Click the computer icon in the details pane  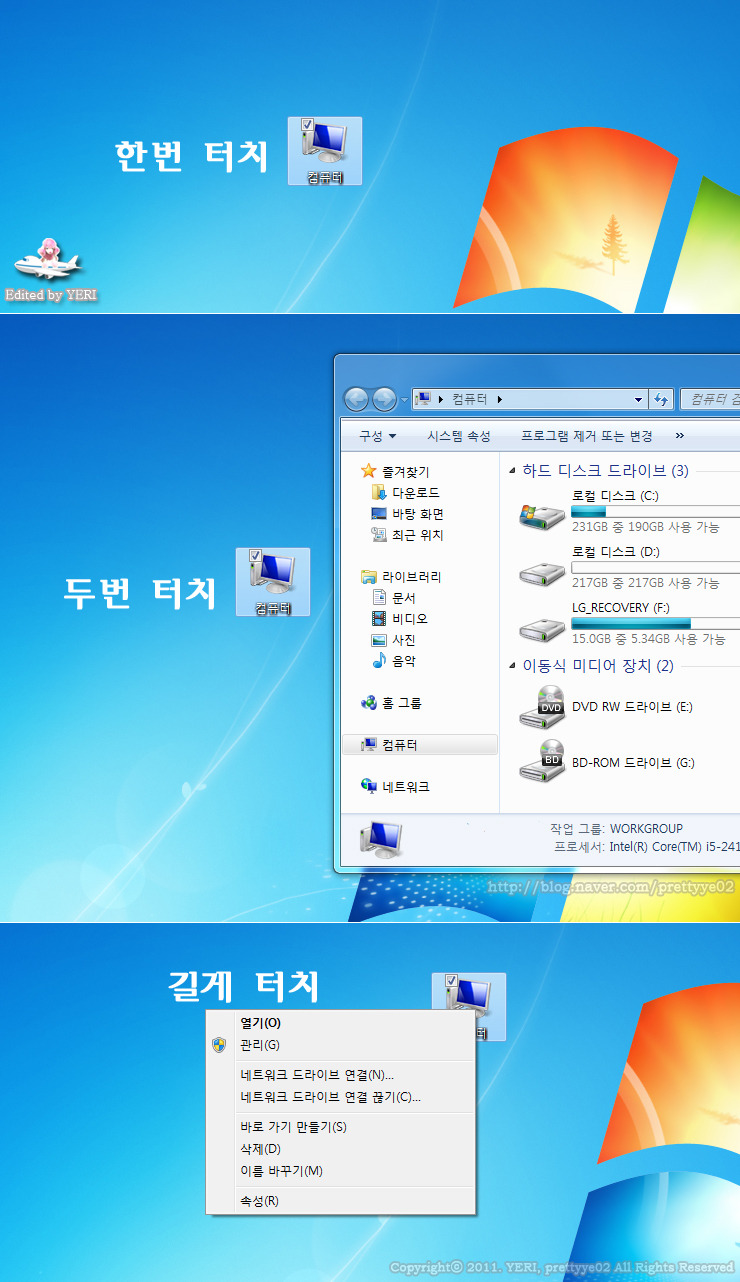click(380, 841)
